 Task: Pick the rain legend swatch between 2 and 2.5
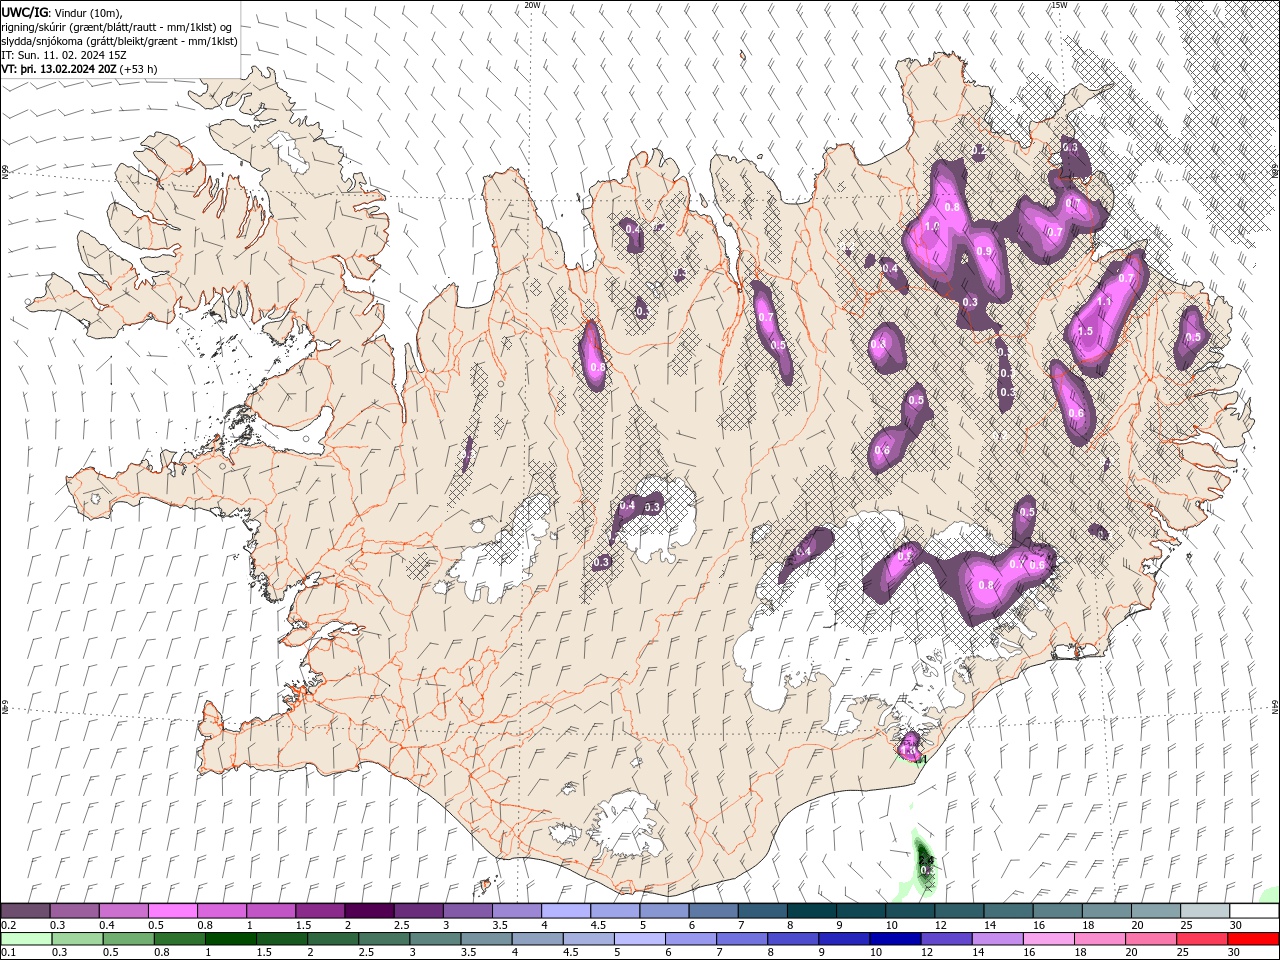coord(333,939)
